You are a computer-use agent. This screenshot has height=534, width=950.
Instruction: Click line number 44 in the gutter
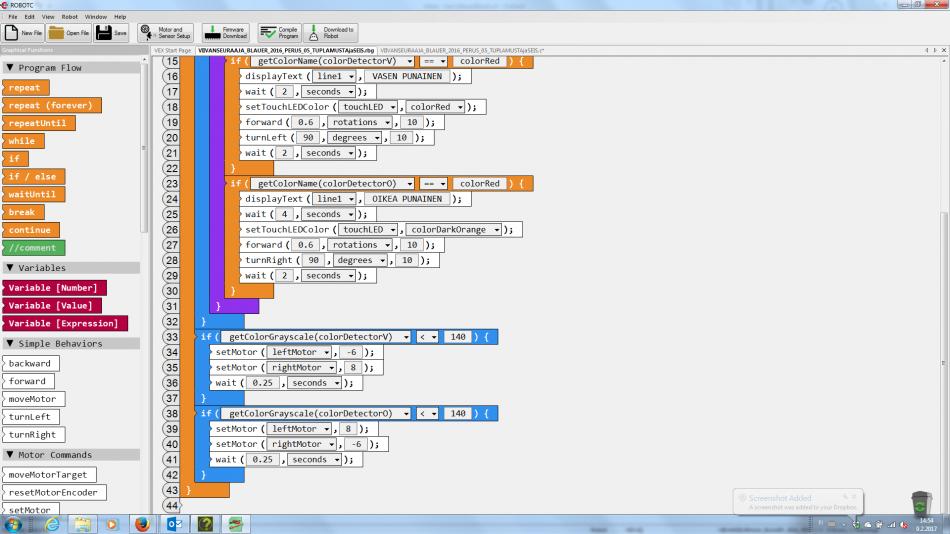point(171,506)
